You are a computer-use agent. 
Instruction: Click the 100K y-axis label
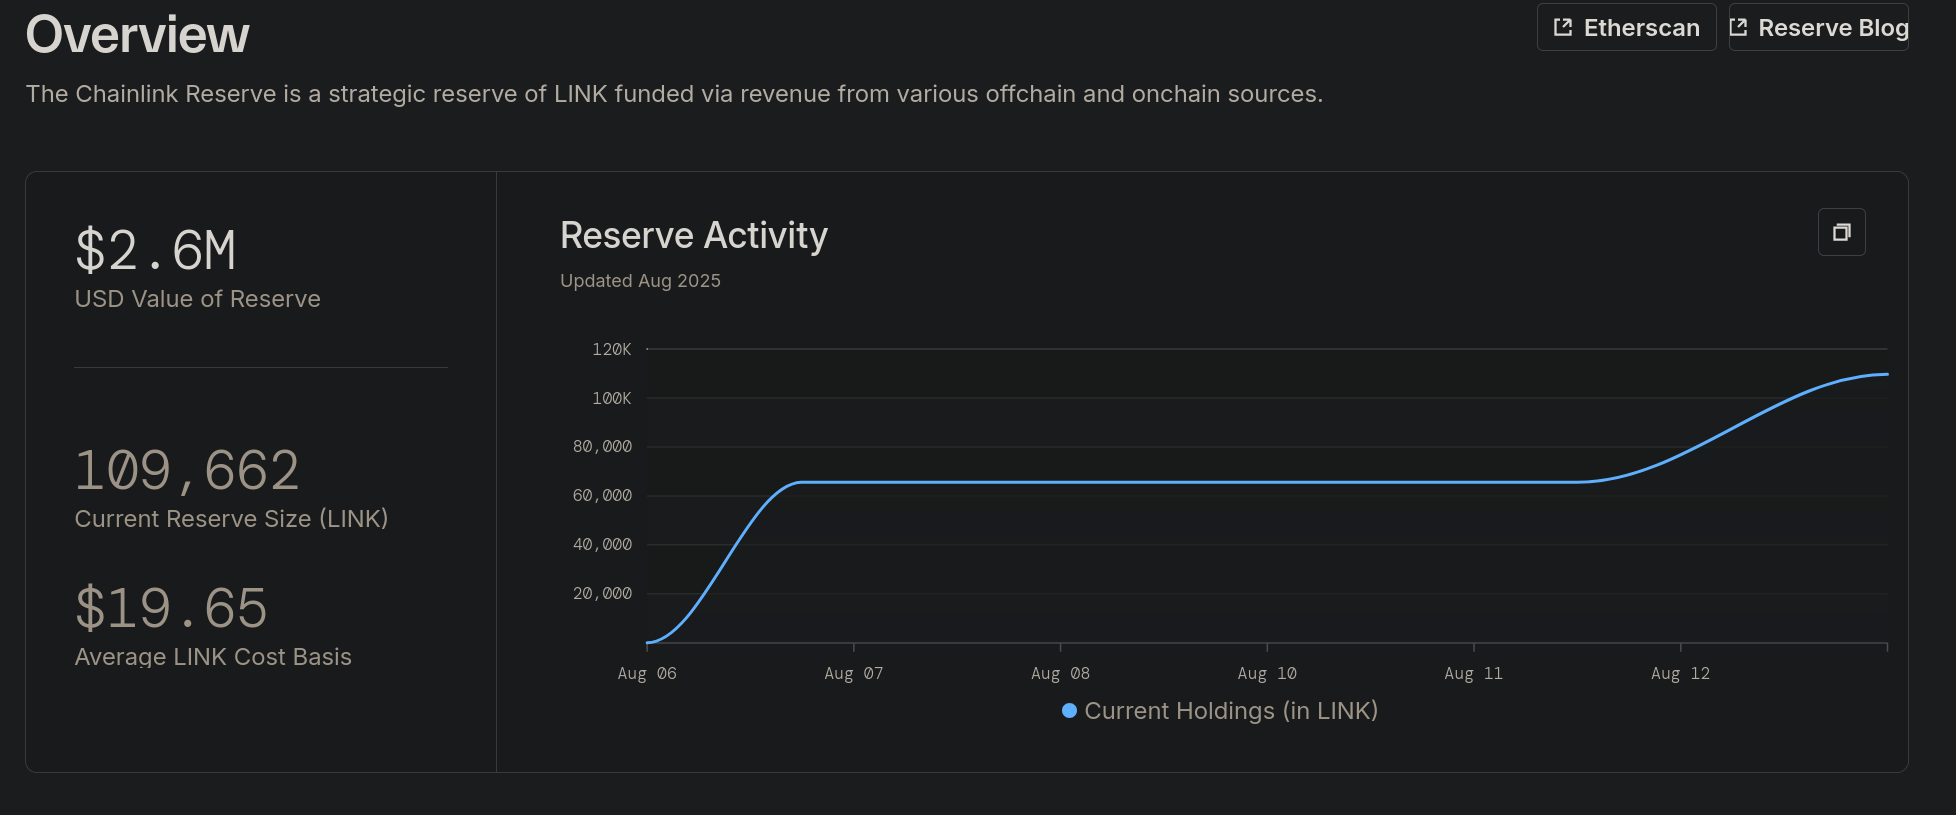pyautogui.click(x=612, y=398)
